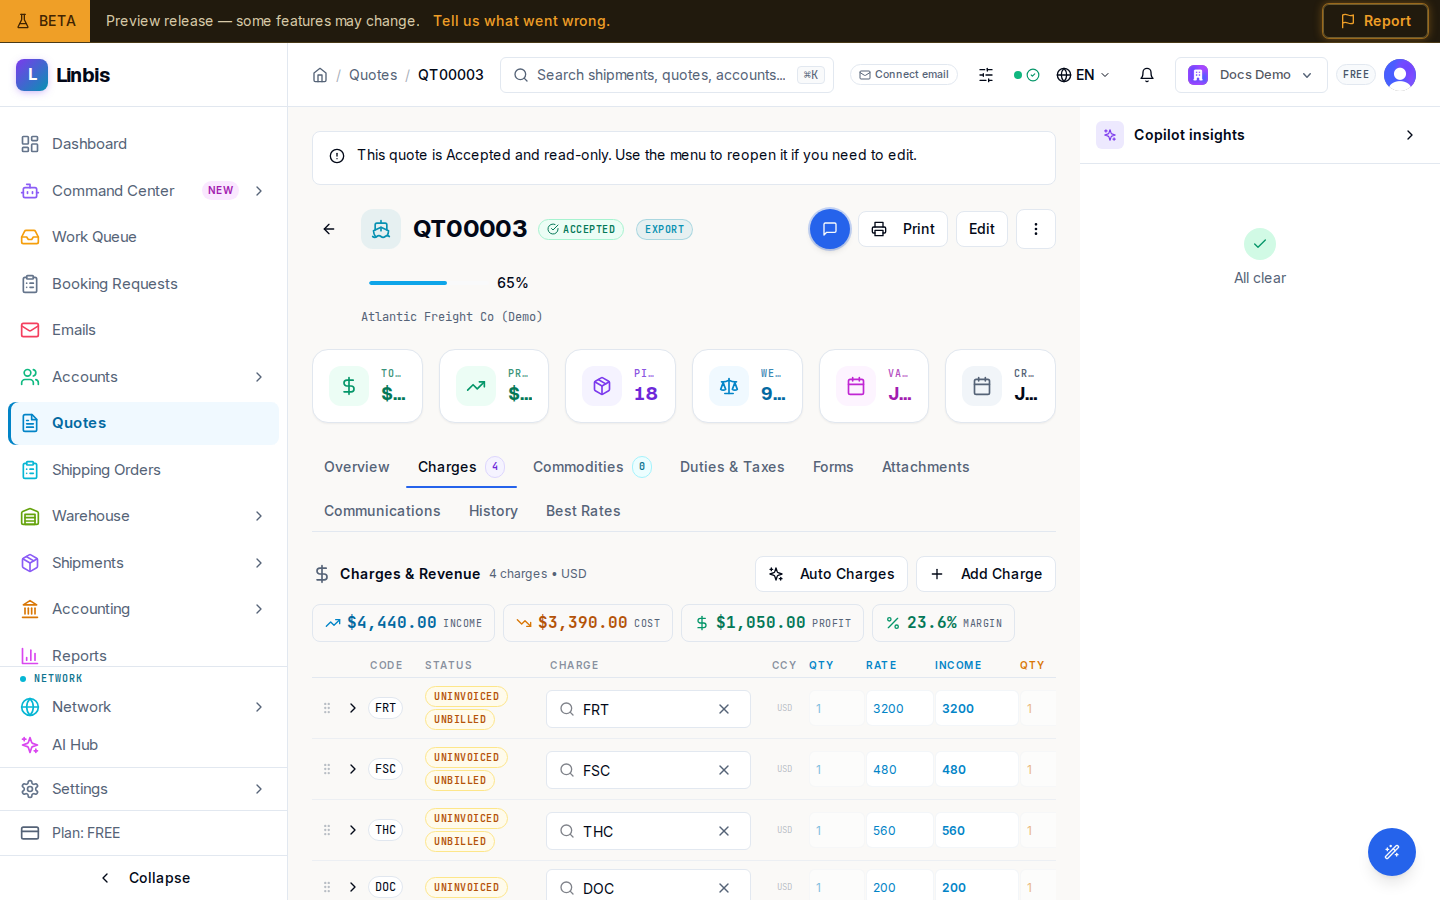Open the EN language dropdown
Image resolution: width=1440 pixels, height=900 pixels.
1083,75
